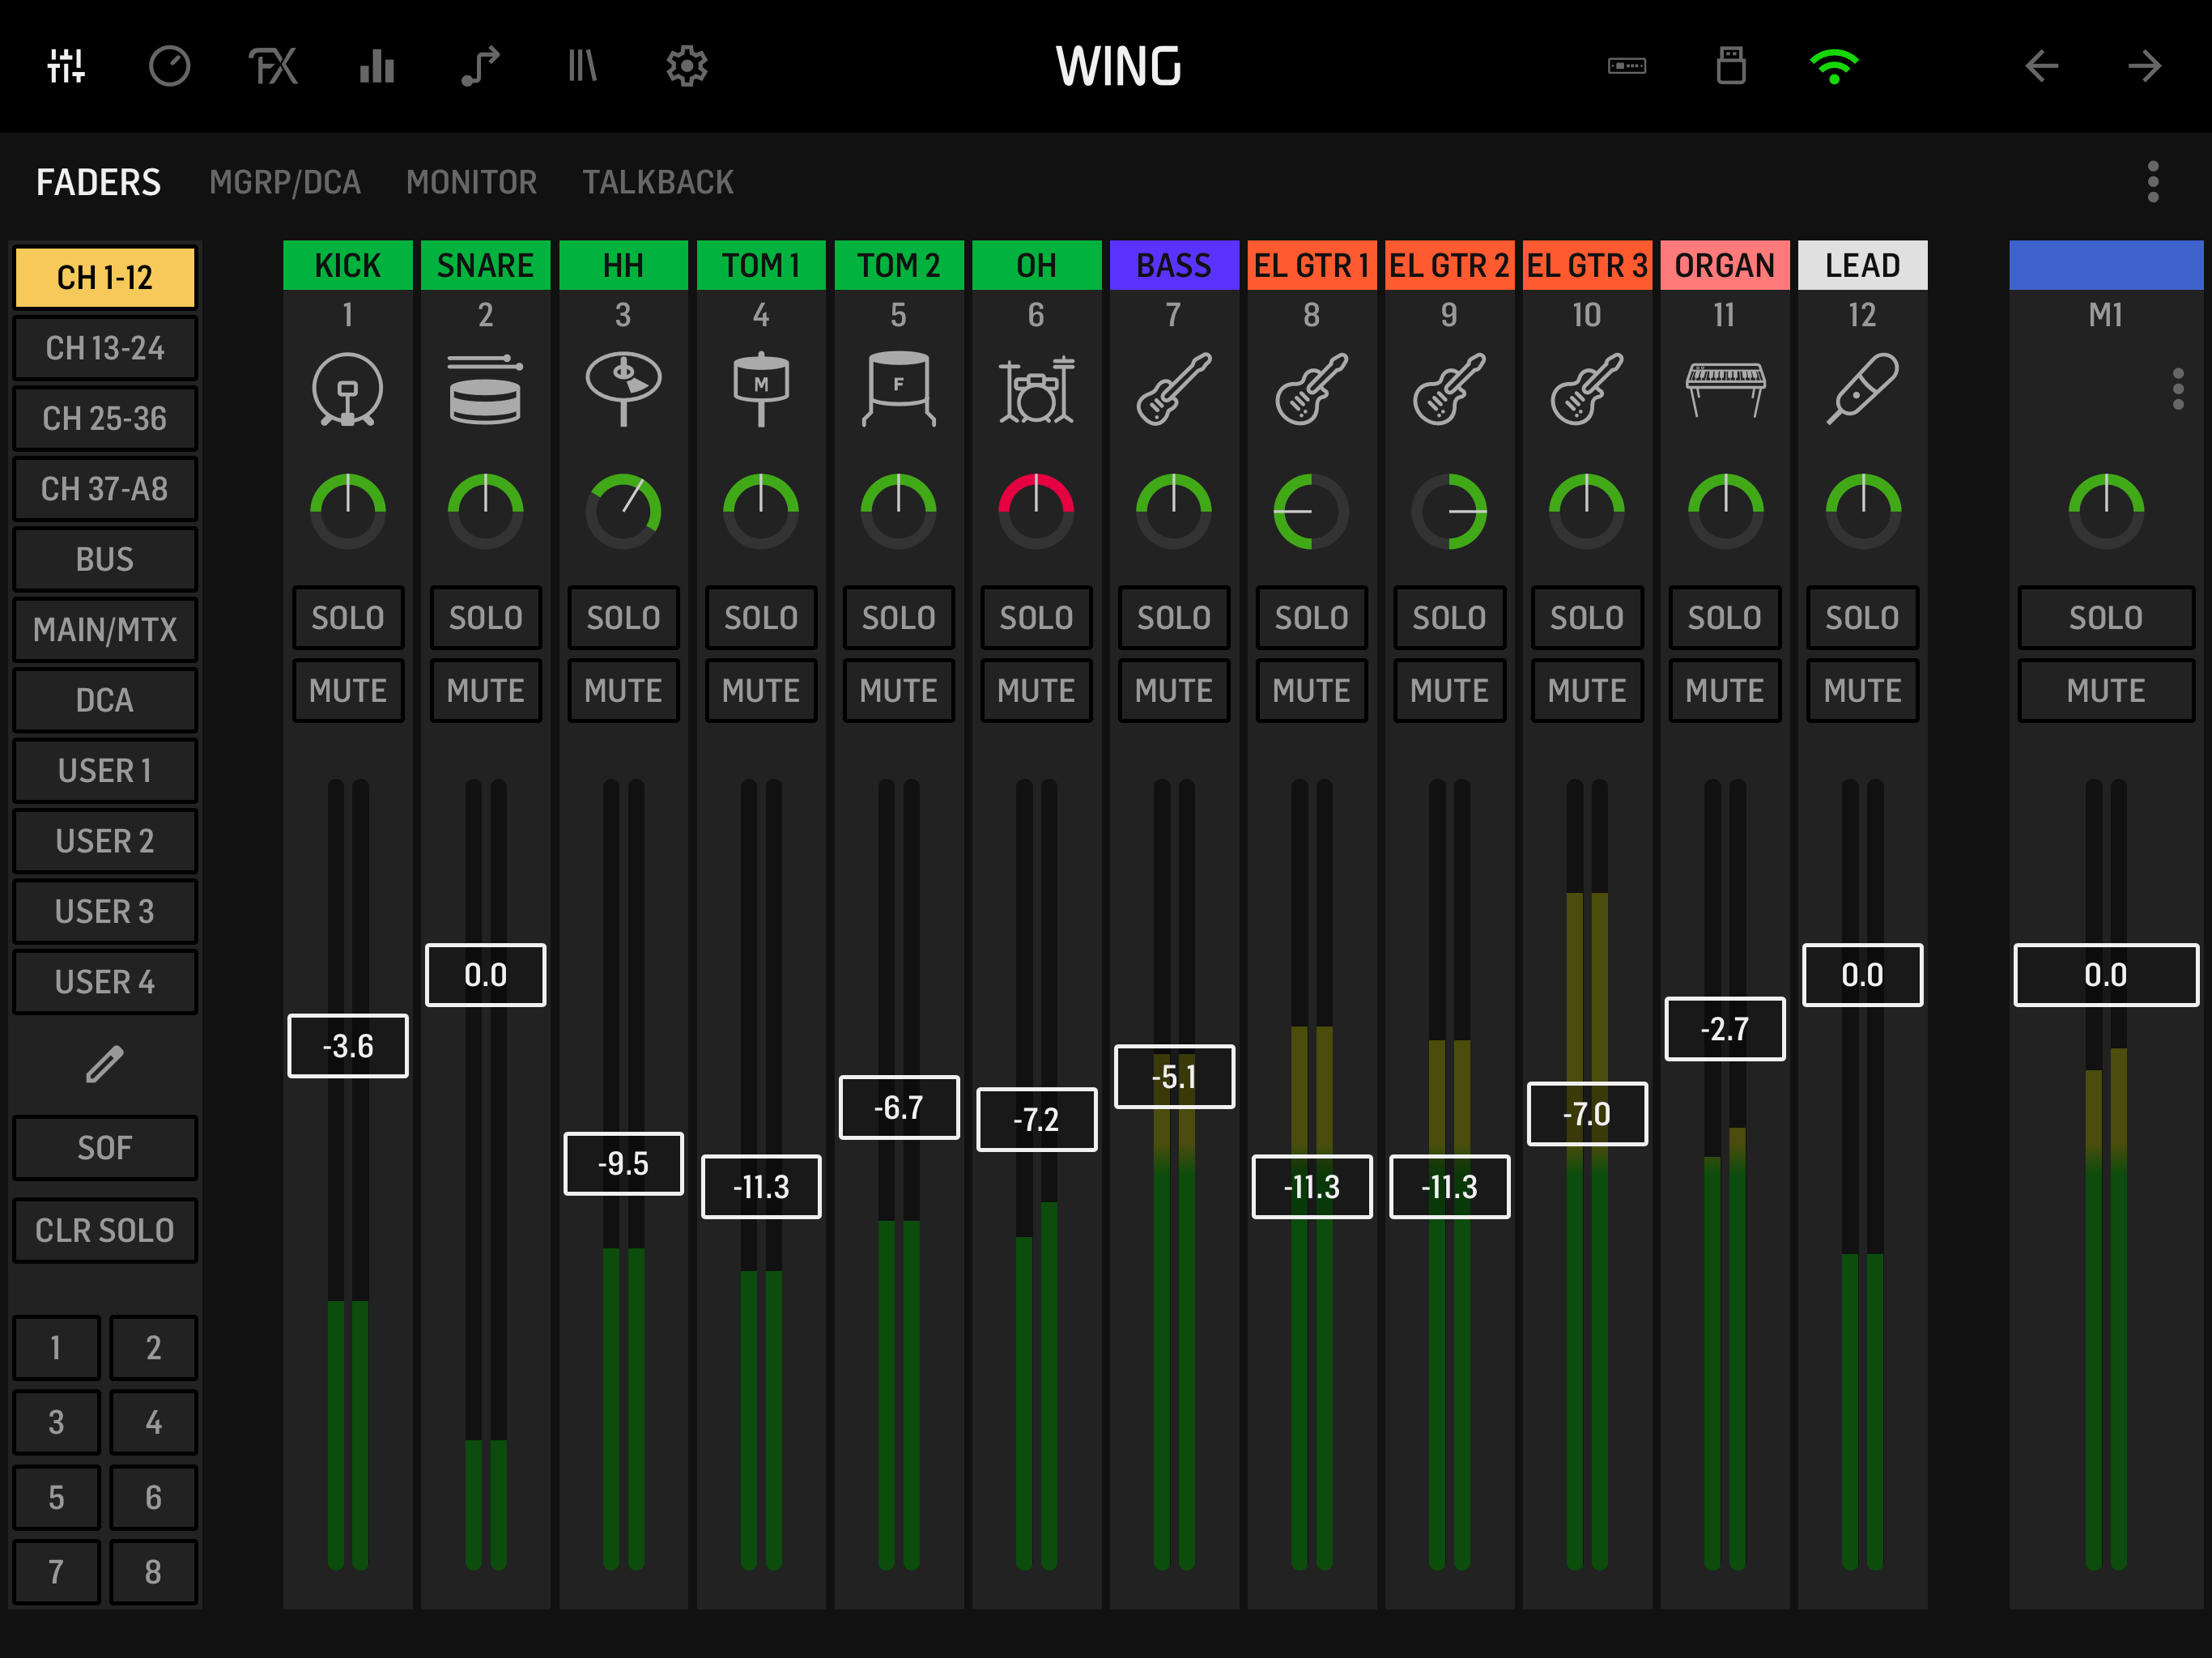Select the USER 1 layer button
This screenshot has width=2212, height=1658.
click(105, 771)
